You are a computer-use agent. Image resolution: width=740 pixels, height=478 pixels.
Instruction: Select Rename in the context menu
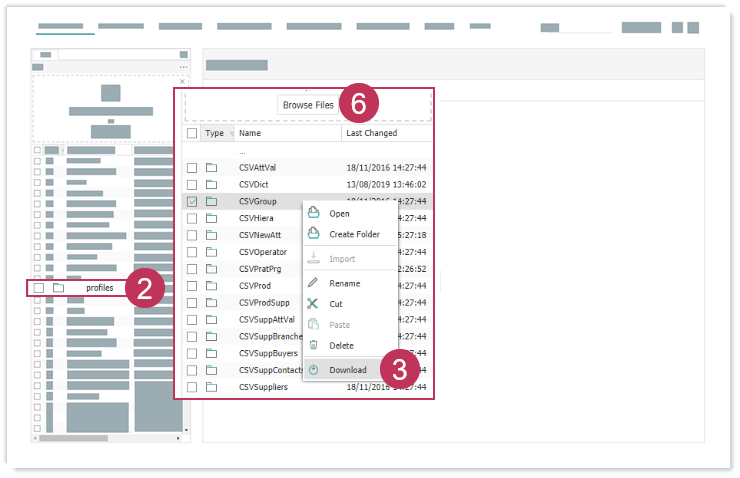tap(344, 283)
